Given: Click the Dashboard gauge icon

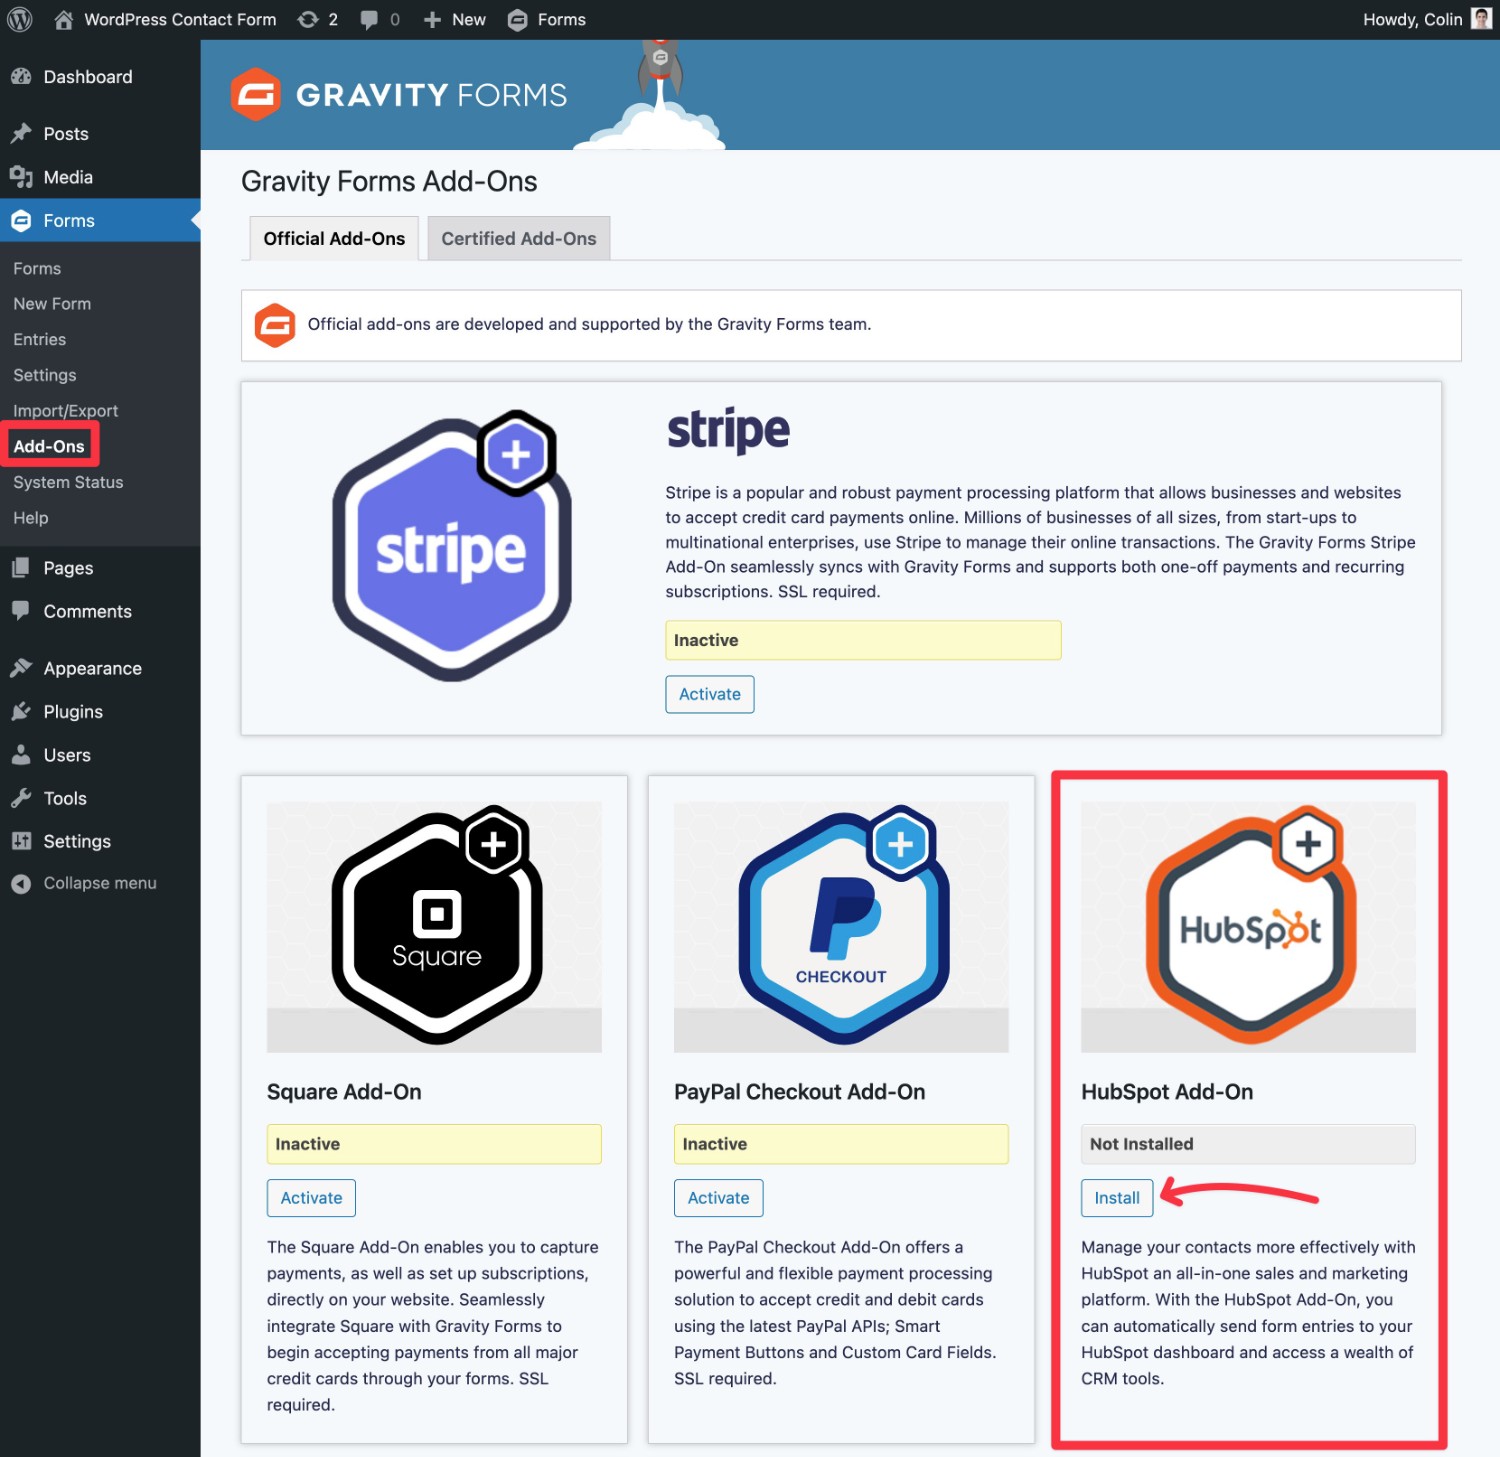Looking at the screenshot, I should click(21, 77).
